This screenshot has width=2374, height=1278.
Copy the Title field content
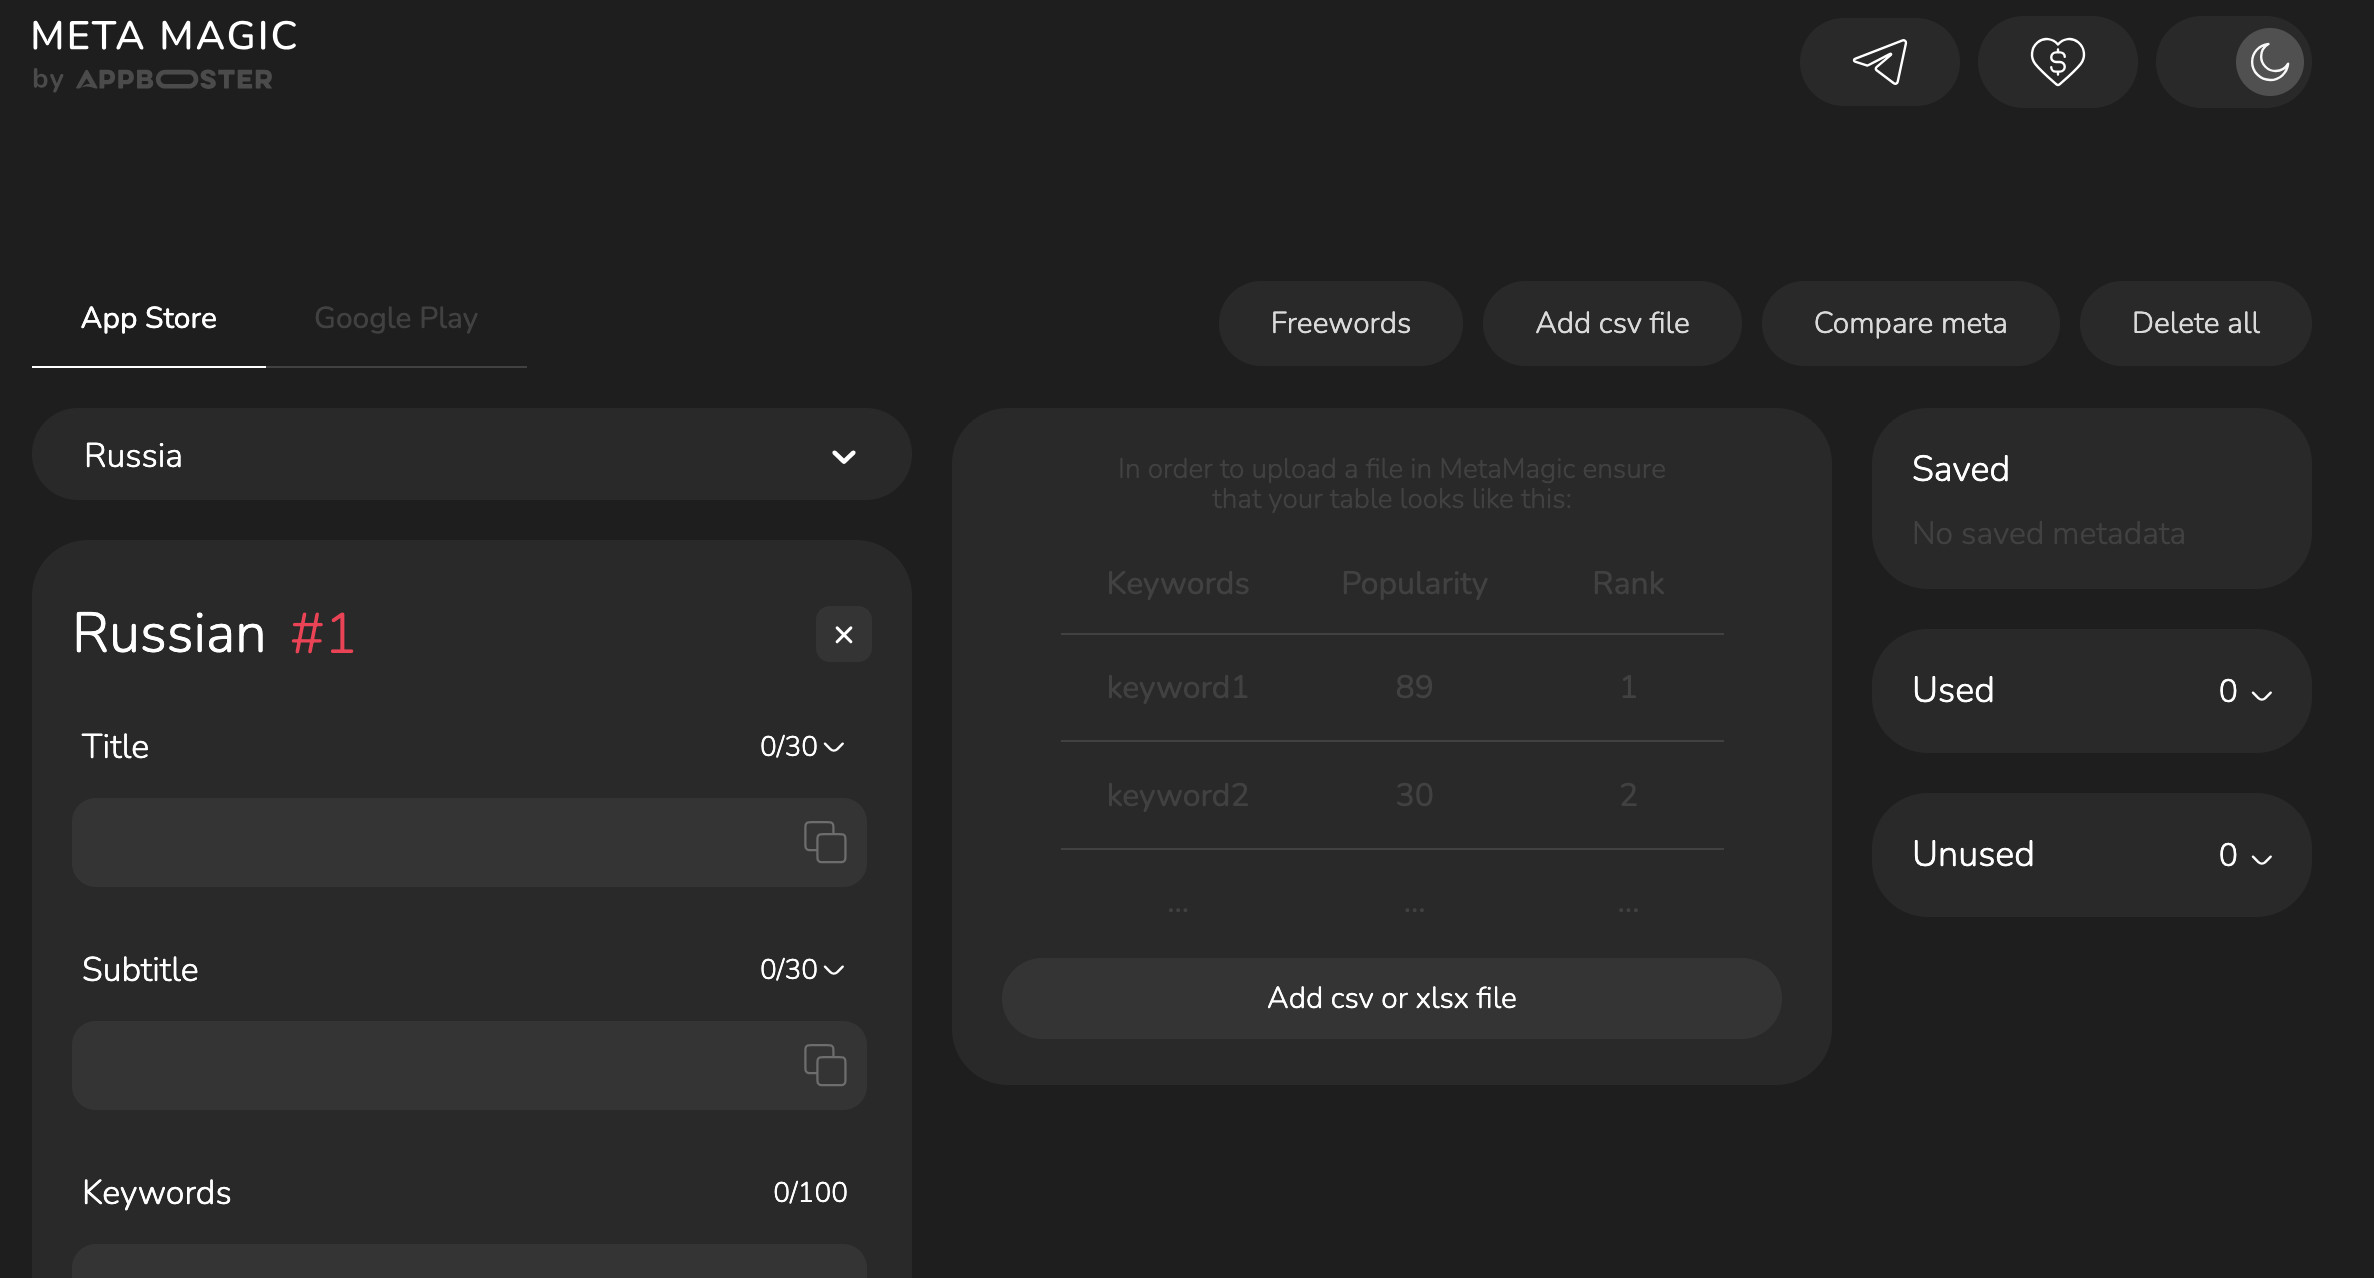click(x=825, y=842)
